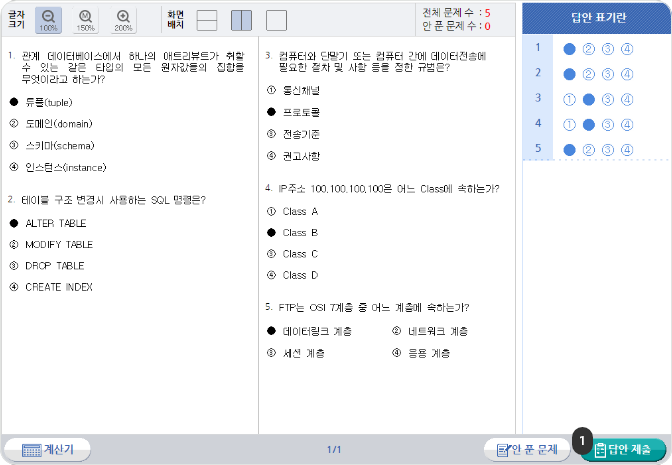
Task: Select the horizontal split screen layout
Action: coord(206,20)
